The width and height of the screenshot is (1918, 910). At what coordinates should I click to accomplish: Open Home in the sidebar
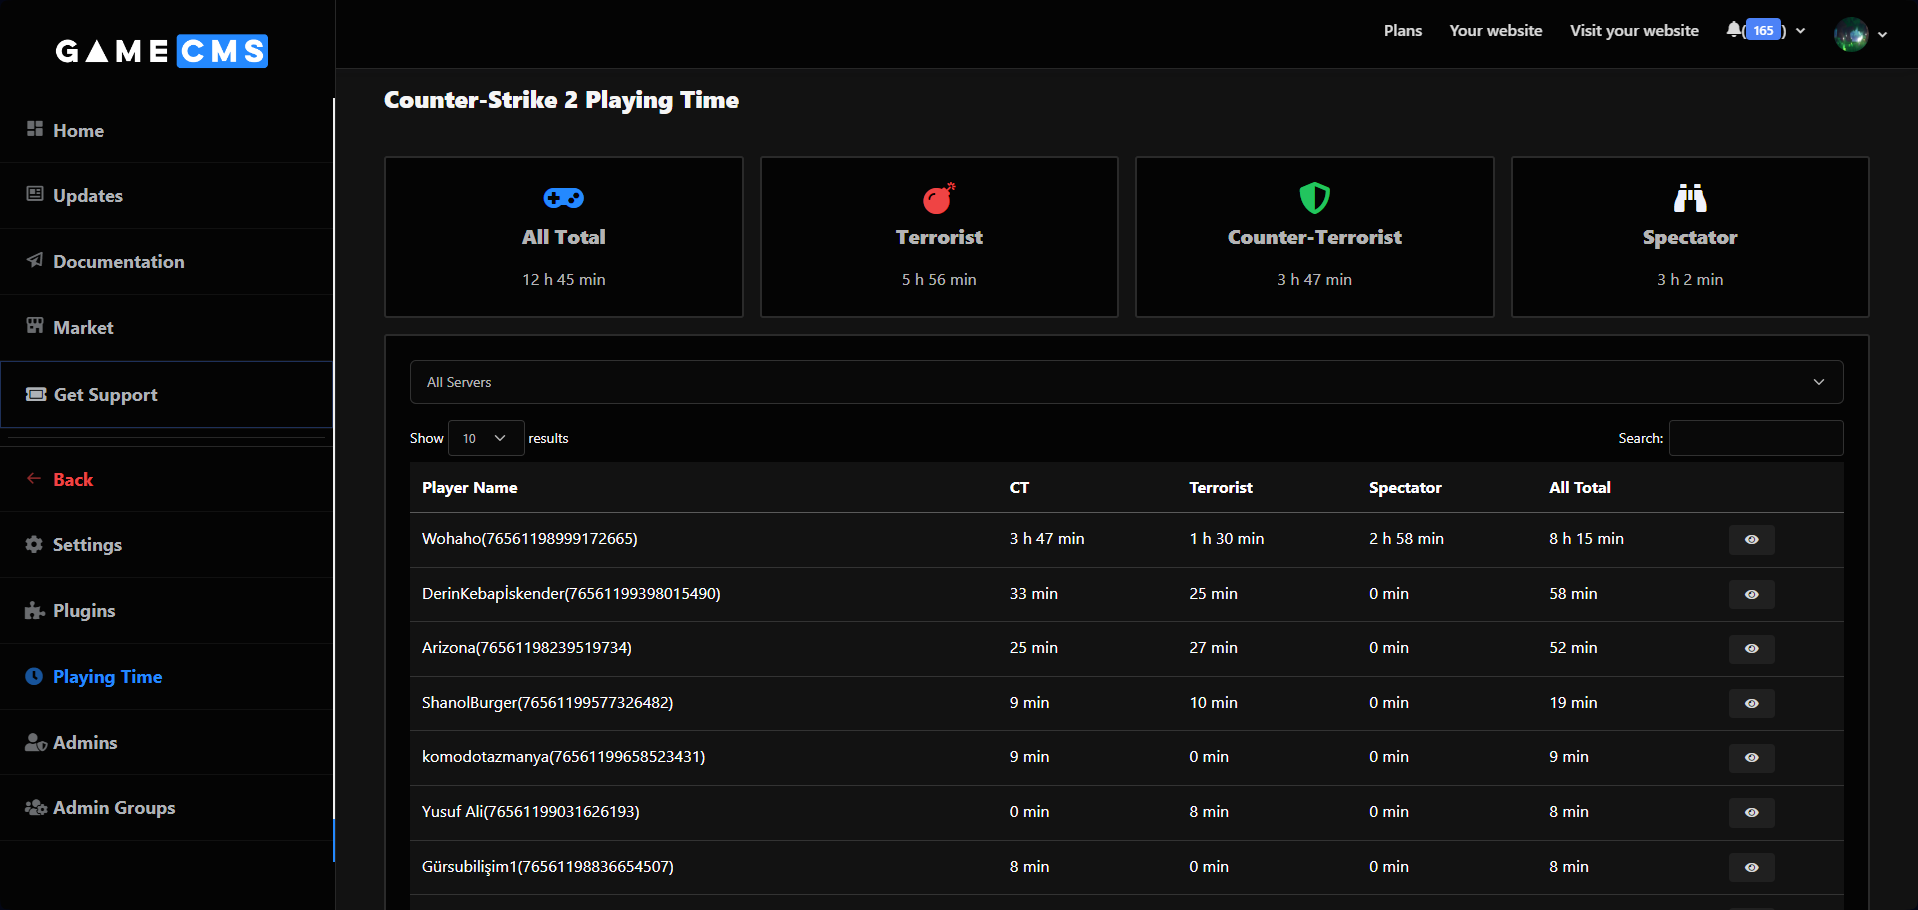pyautogui.click(x=166, y=130)
